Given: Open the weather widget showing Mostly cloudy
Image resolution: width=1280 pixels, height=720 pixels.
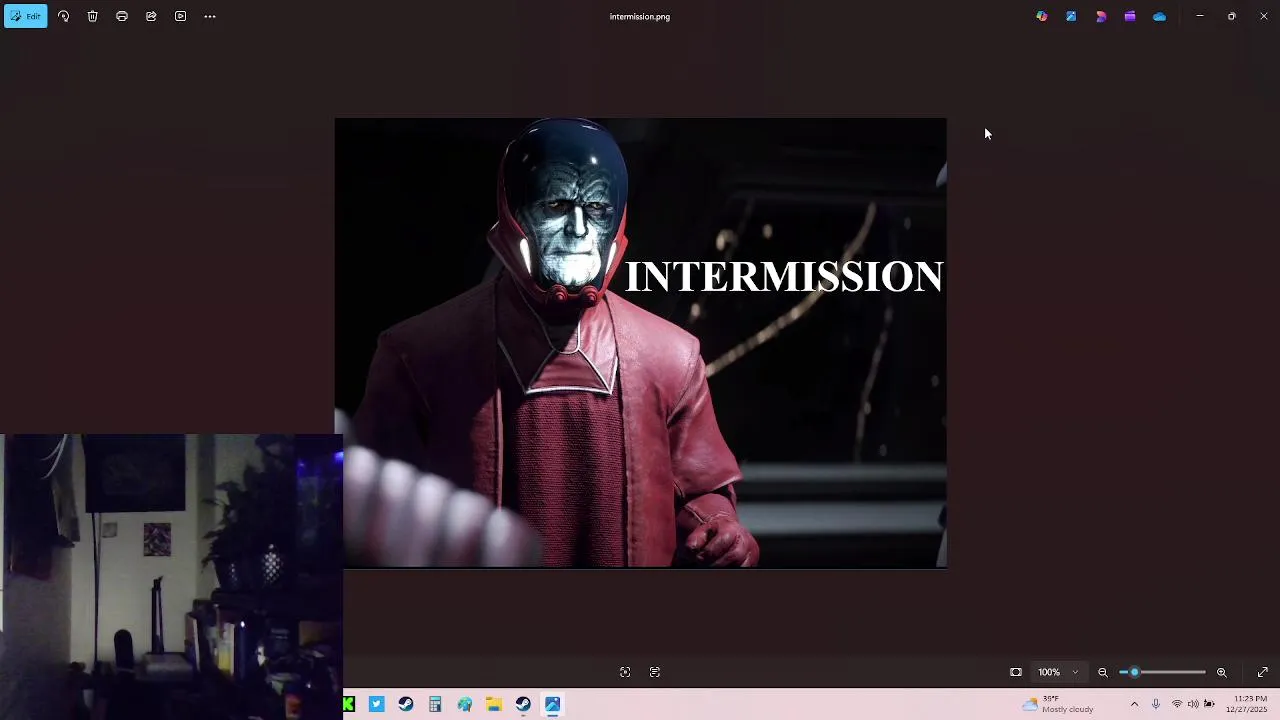Looking at the screenshot, I should (x=1057, y=704).
